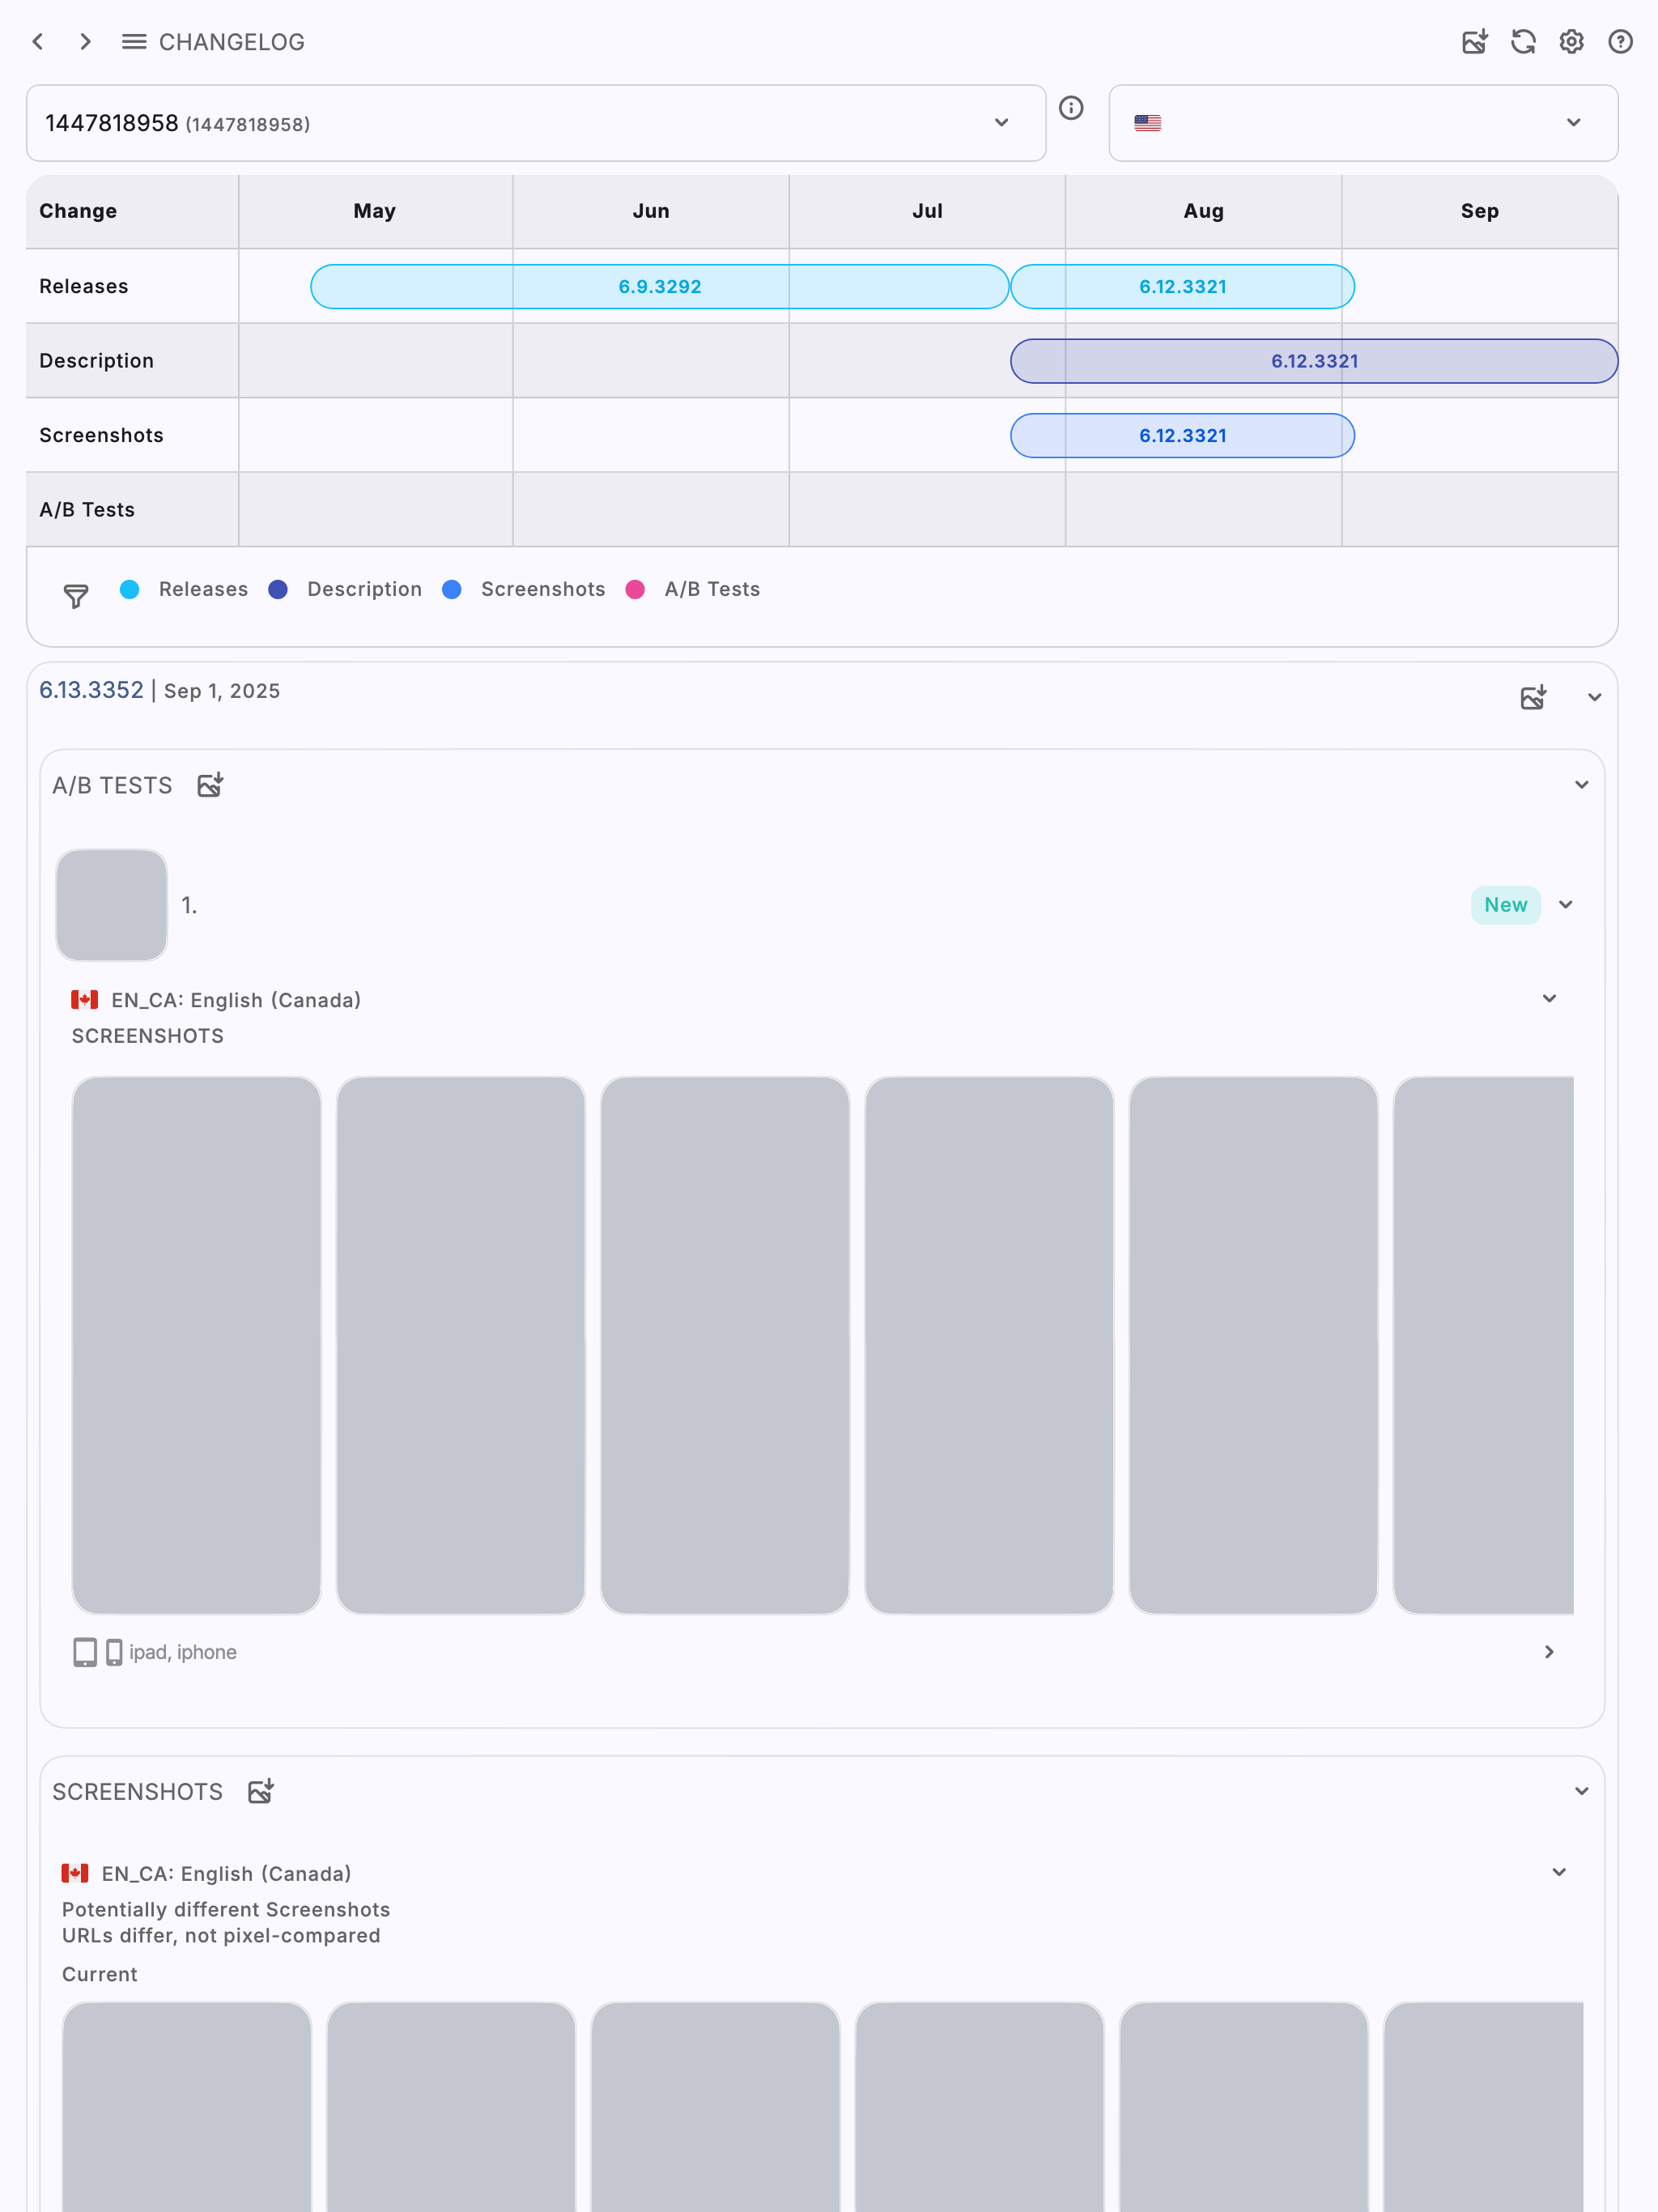1658x2212 pixels.
Task: Select Description row 6.12.3321 bar
Action: 1314,361
